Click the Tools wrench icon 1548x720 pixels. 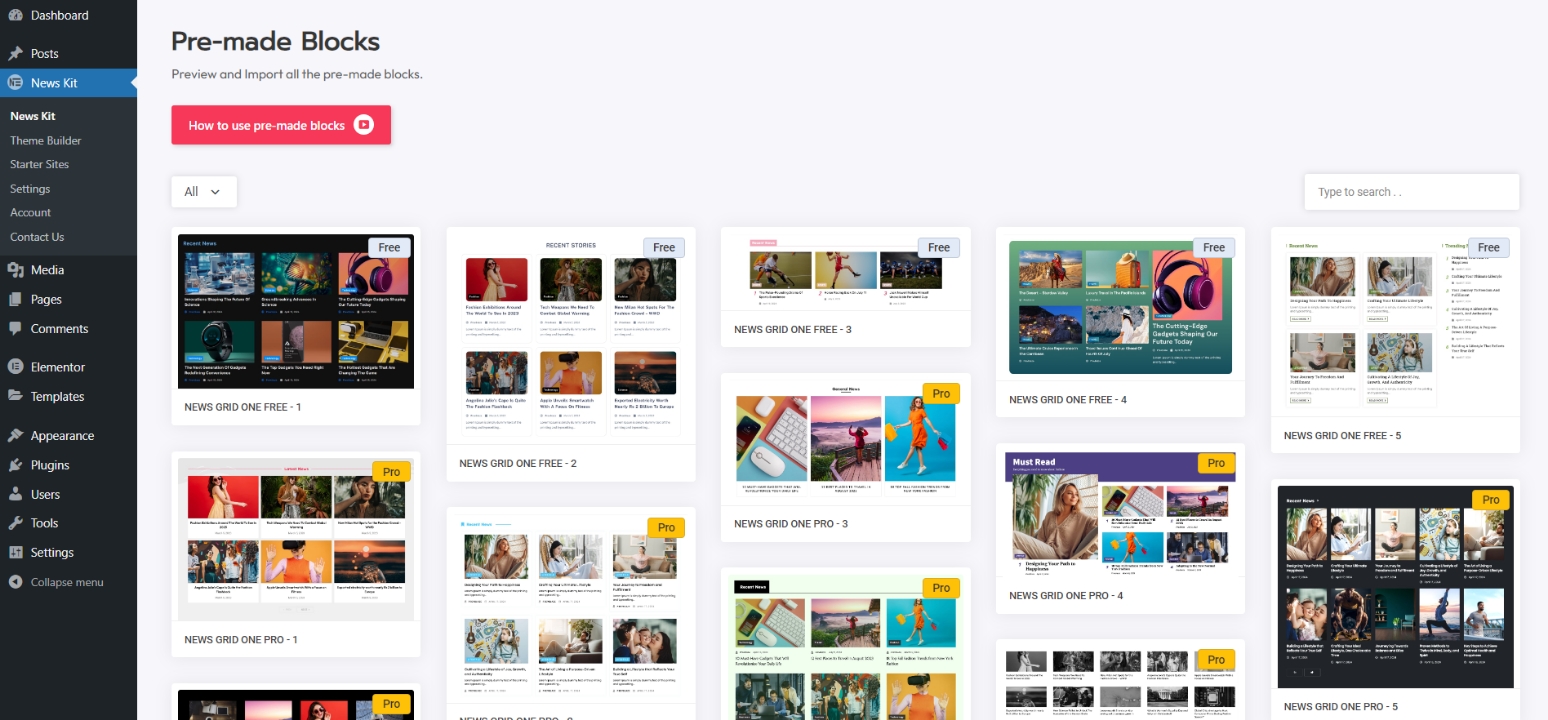[x=16, y=523]
